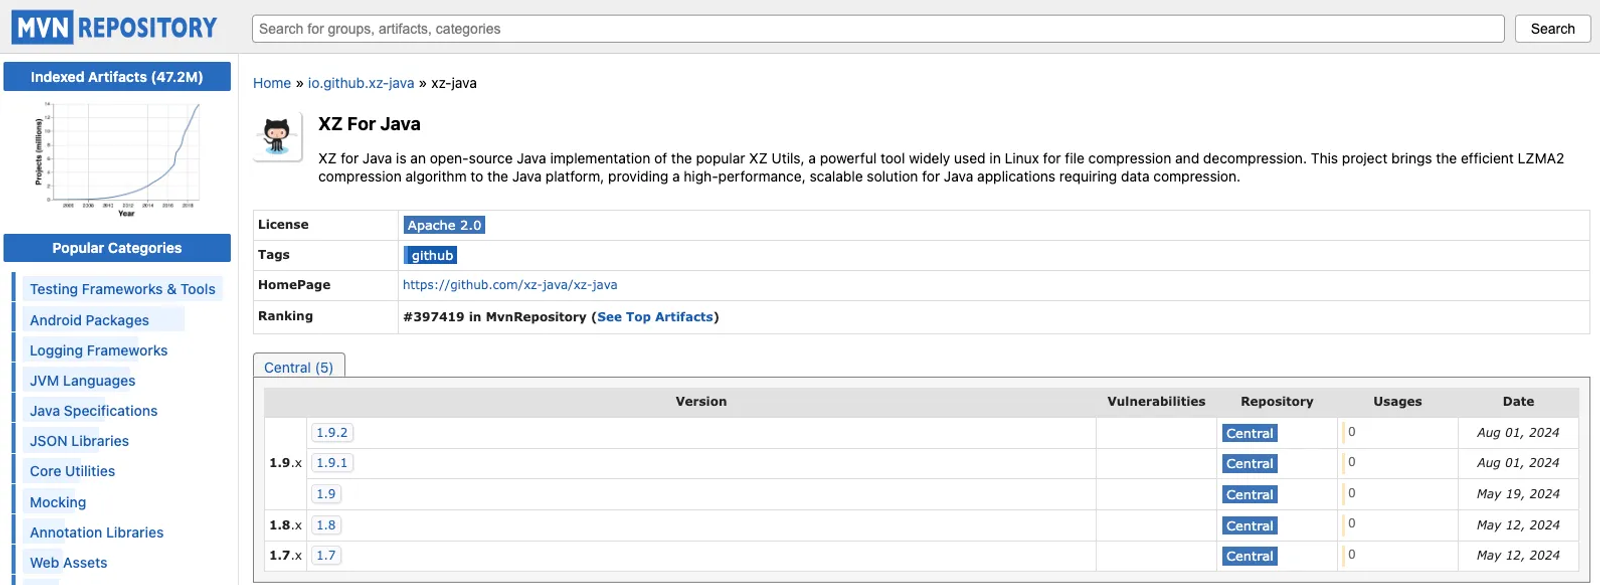The height and width of the screenshot is (585, 1600).
Task: Go to Home breadcrumb
Action: pyautogui.click(x=272, y=83)
